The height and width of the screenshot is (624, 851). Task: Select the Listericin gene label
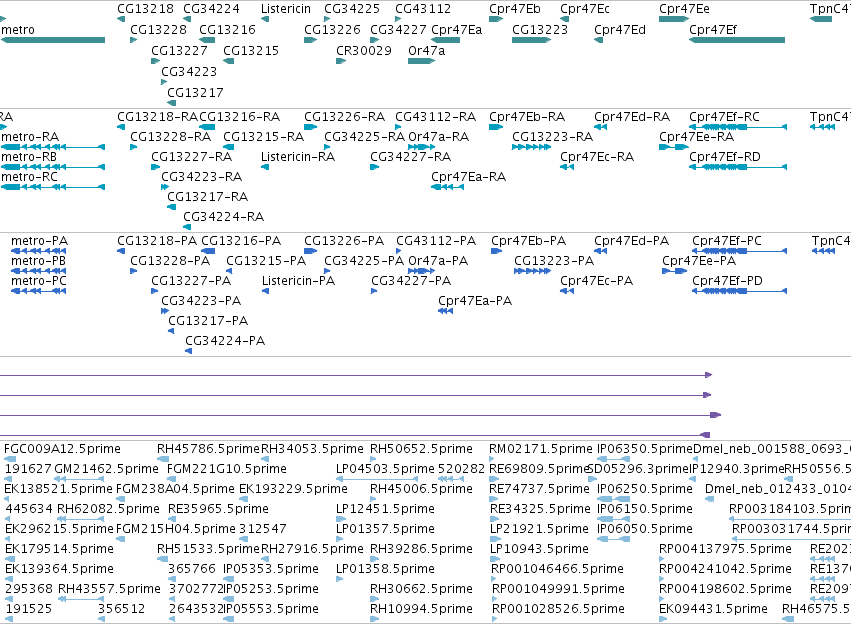tap(286, 9)
